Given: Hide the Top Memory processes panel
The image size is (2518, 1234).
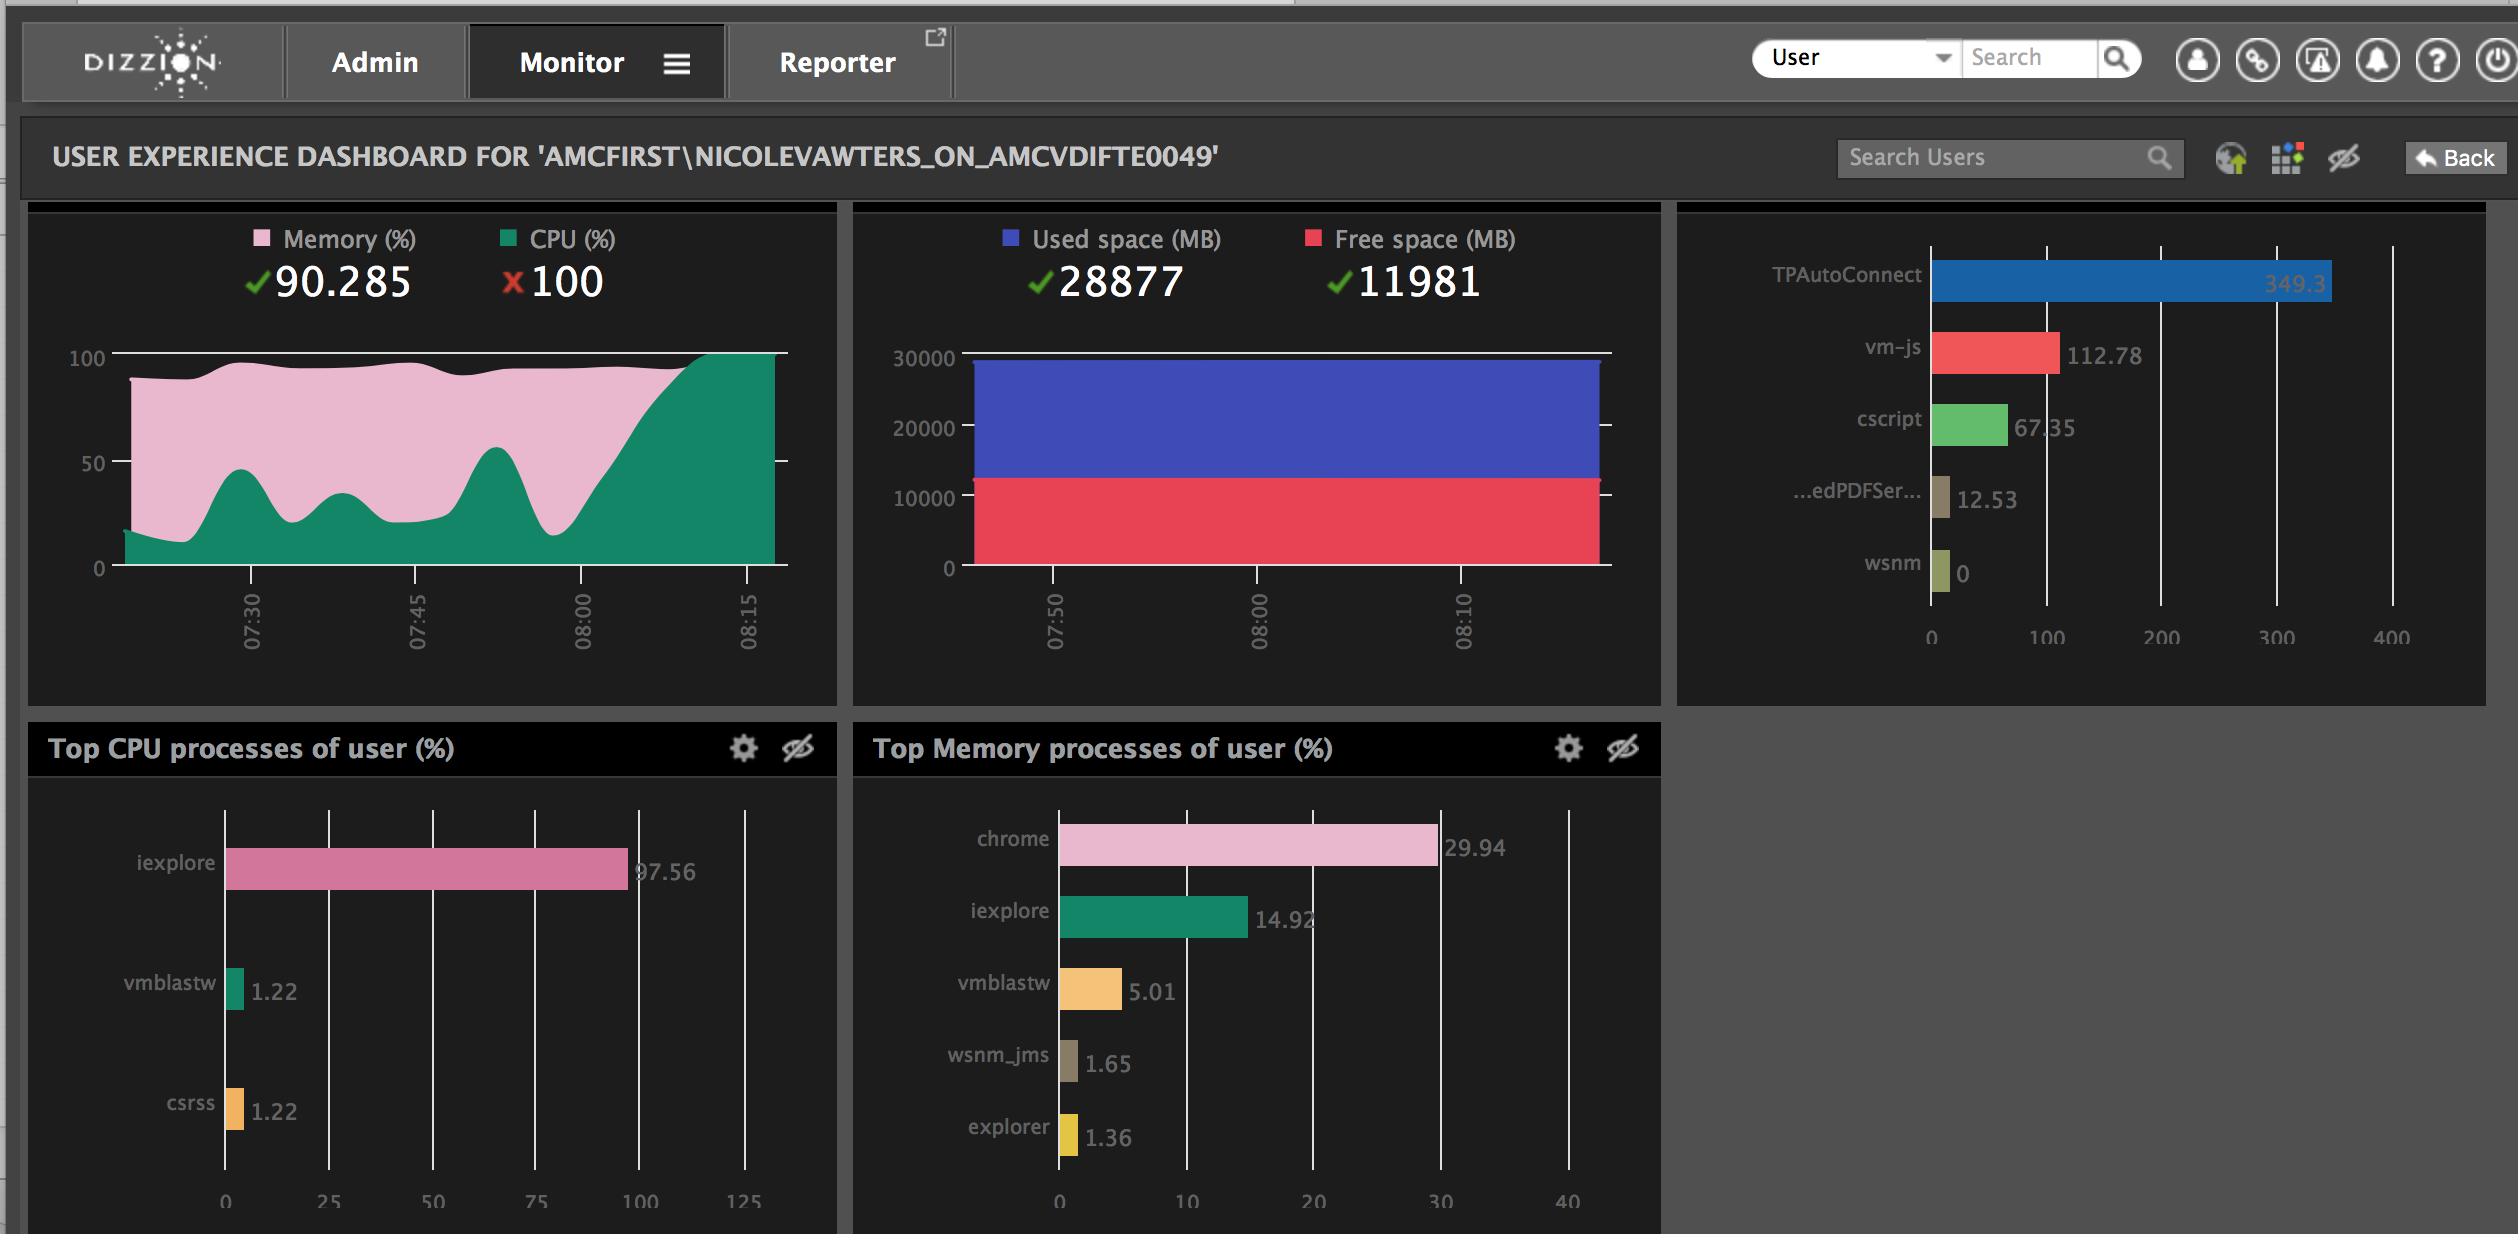Looking at the screenshot, I should [x=1623, y=748].
